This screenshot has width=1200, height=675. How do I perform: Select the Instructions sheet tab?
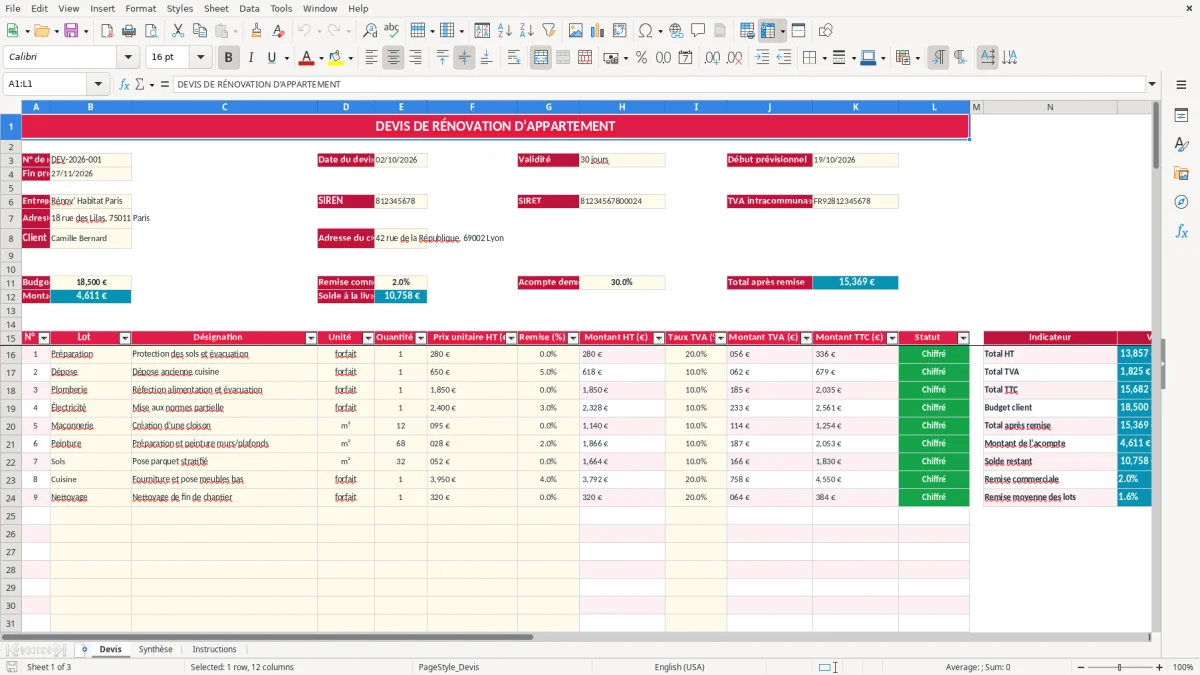[214, 649]
